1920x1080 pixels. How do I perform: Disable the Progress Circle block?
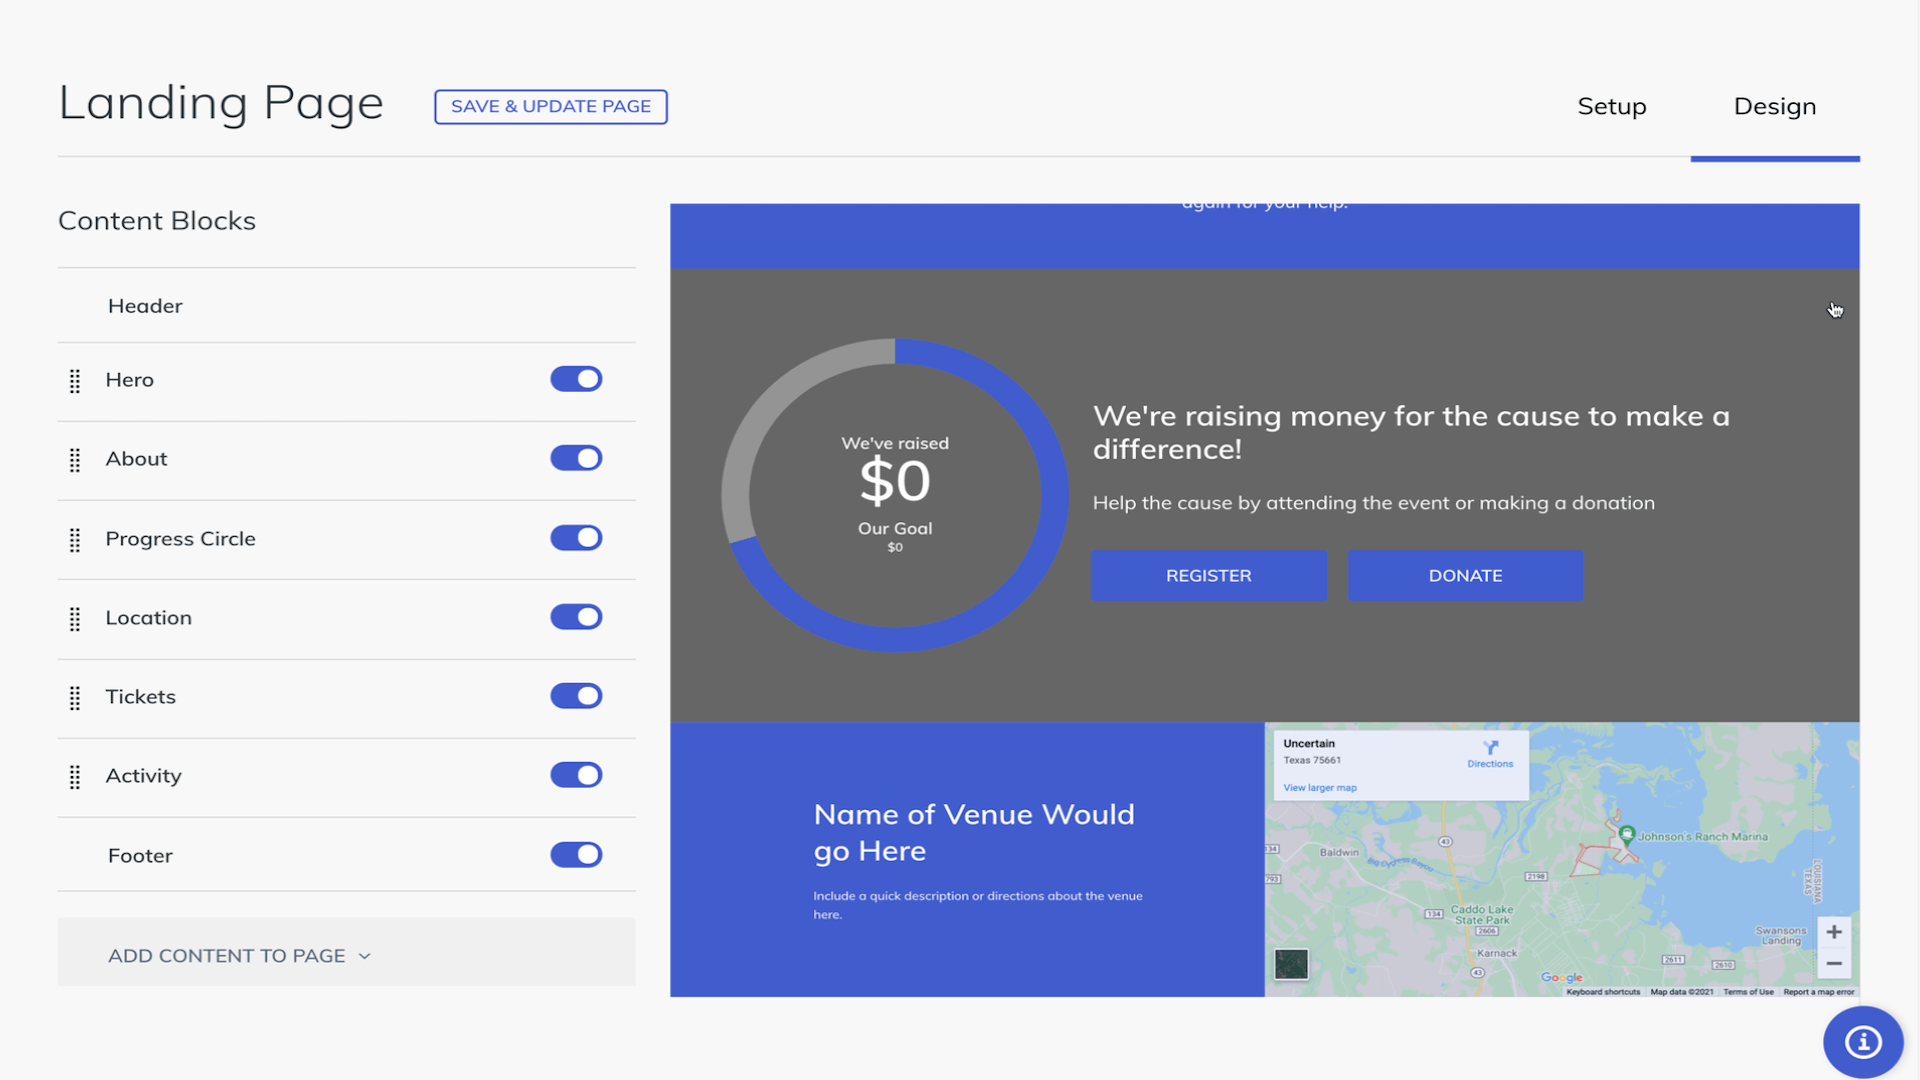tap(576, 538)
